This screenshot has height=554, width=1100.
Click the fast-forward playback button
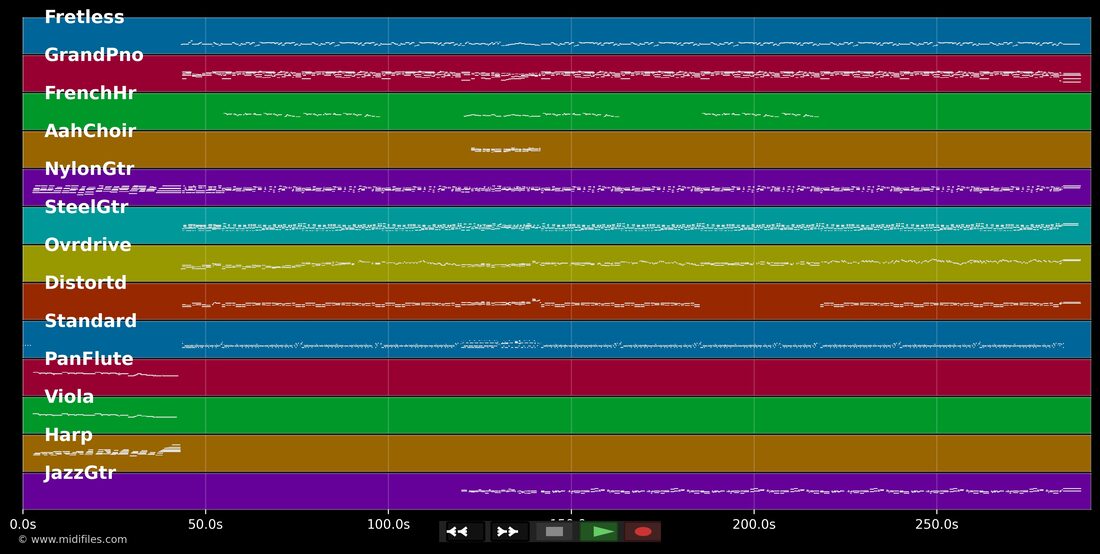[x=509, y=532]
